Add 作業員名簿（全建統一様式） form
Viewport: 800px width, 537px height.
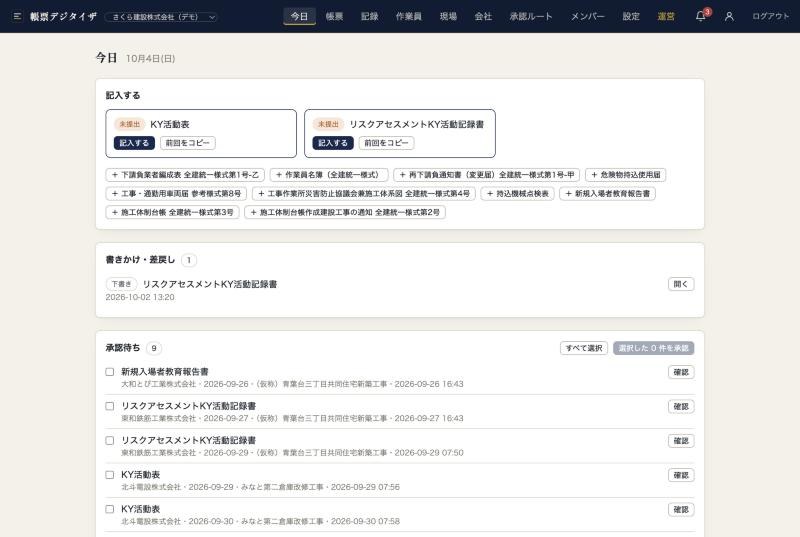pos(329,175)
